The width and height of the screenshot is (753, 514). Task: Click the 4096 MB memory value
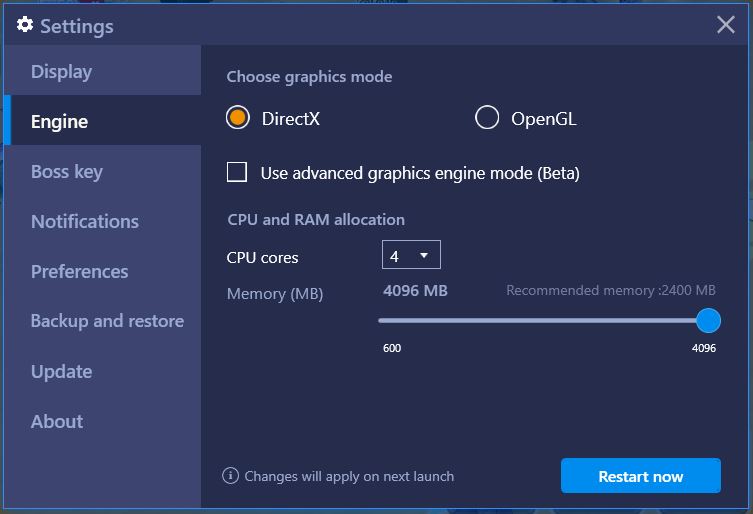pos(415,291)
